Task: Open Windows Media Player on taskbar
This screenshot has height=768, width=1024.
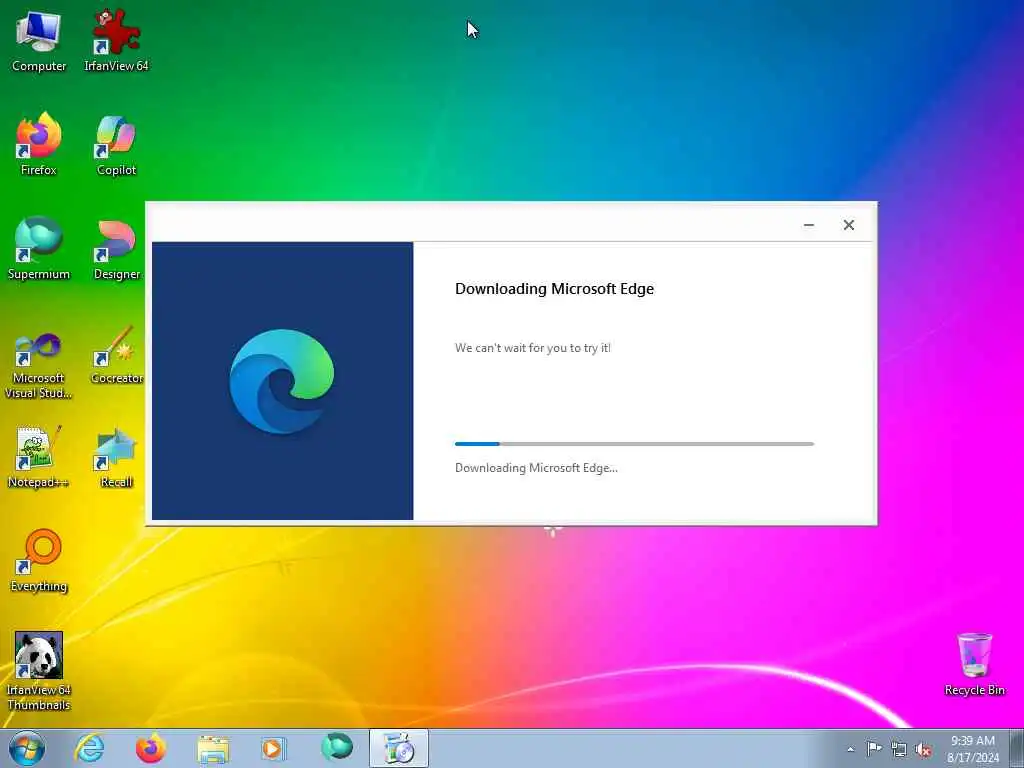Action: pos(273,748)
